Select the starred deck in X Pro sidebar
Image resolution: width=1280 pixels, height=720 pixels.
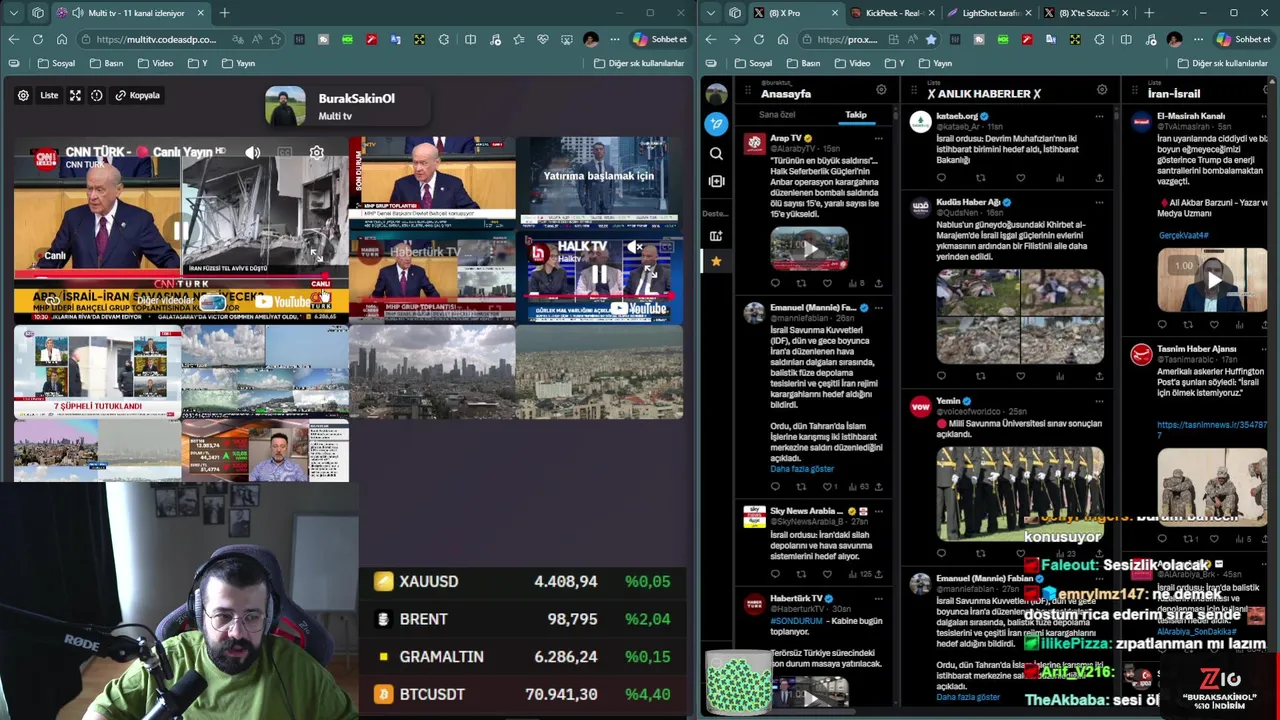coord(716,261)
